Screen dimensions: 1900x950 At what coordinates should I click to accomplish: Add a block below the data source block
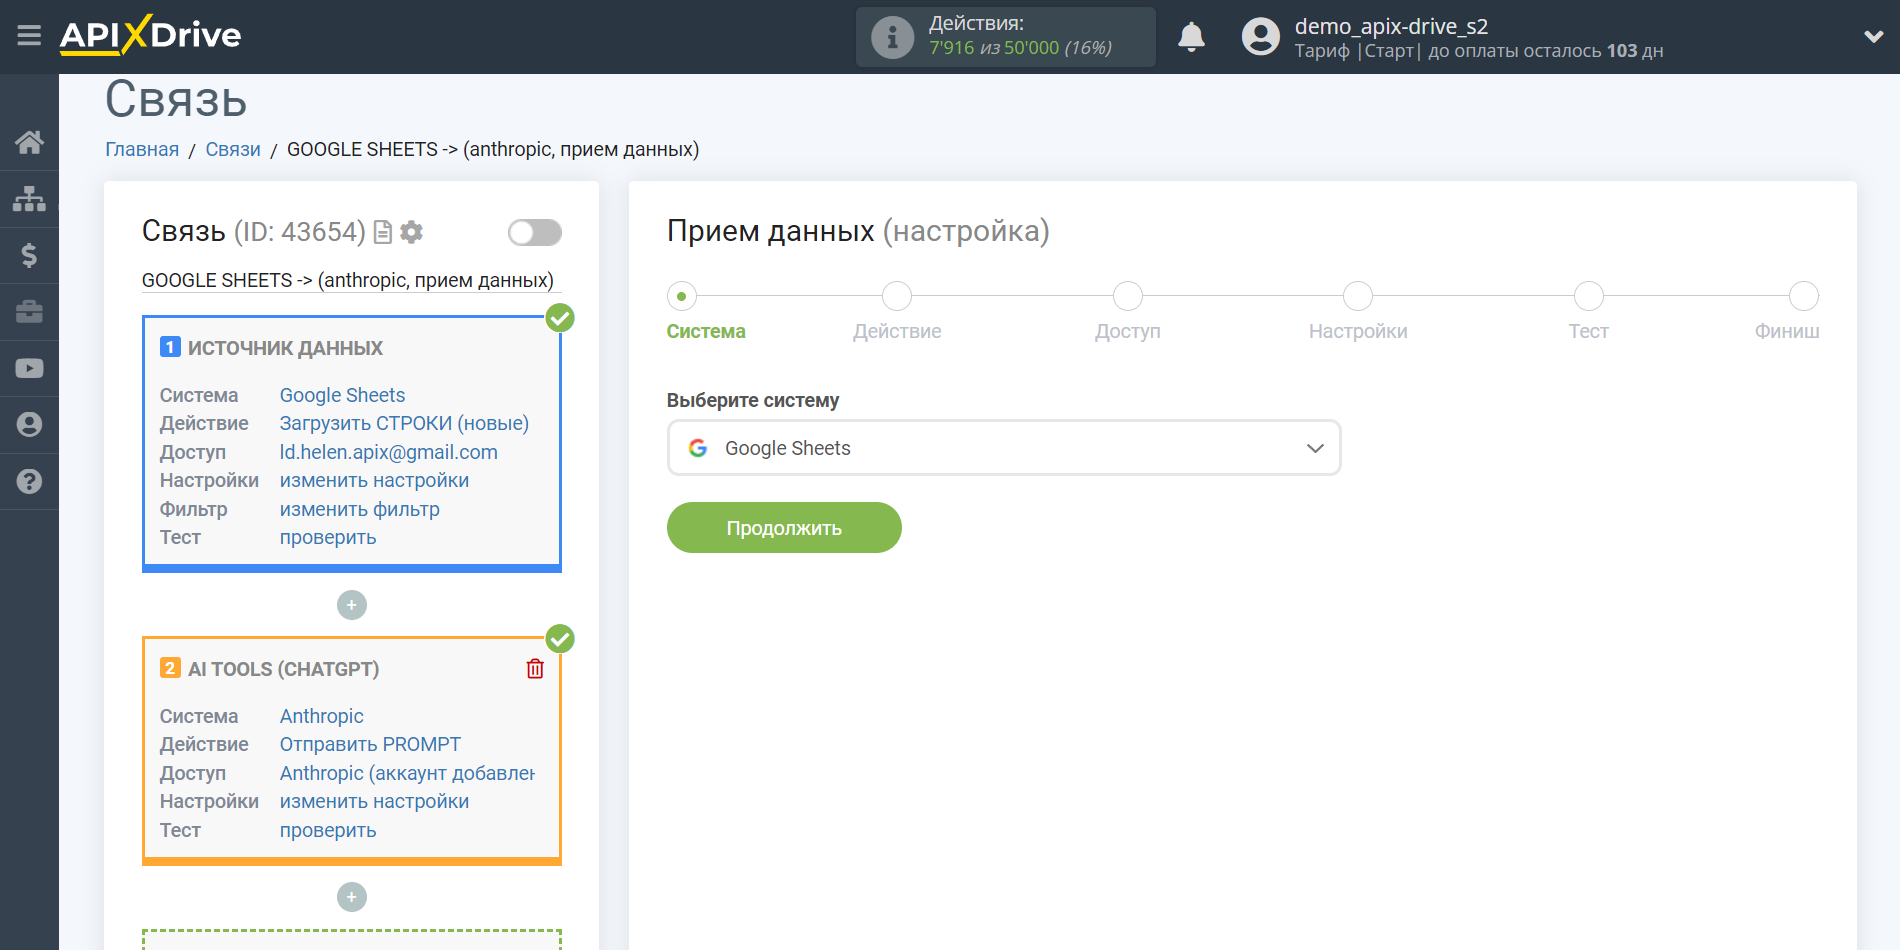click(352, 605)
